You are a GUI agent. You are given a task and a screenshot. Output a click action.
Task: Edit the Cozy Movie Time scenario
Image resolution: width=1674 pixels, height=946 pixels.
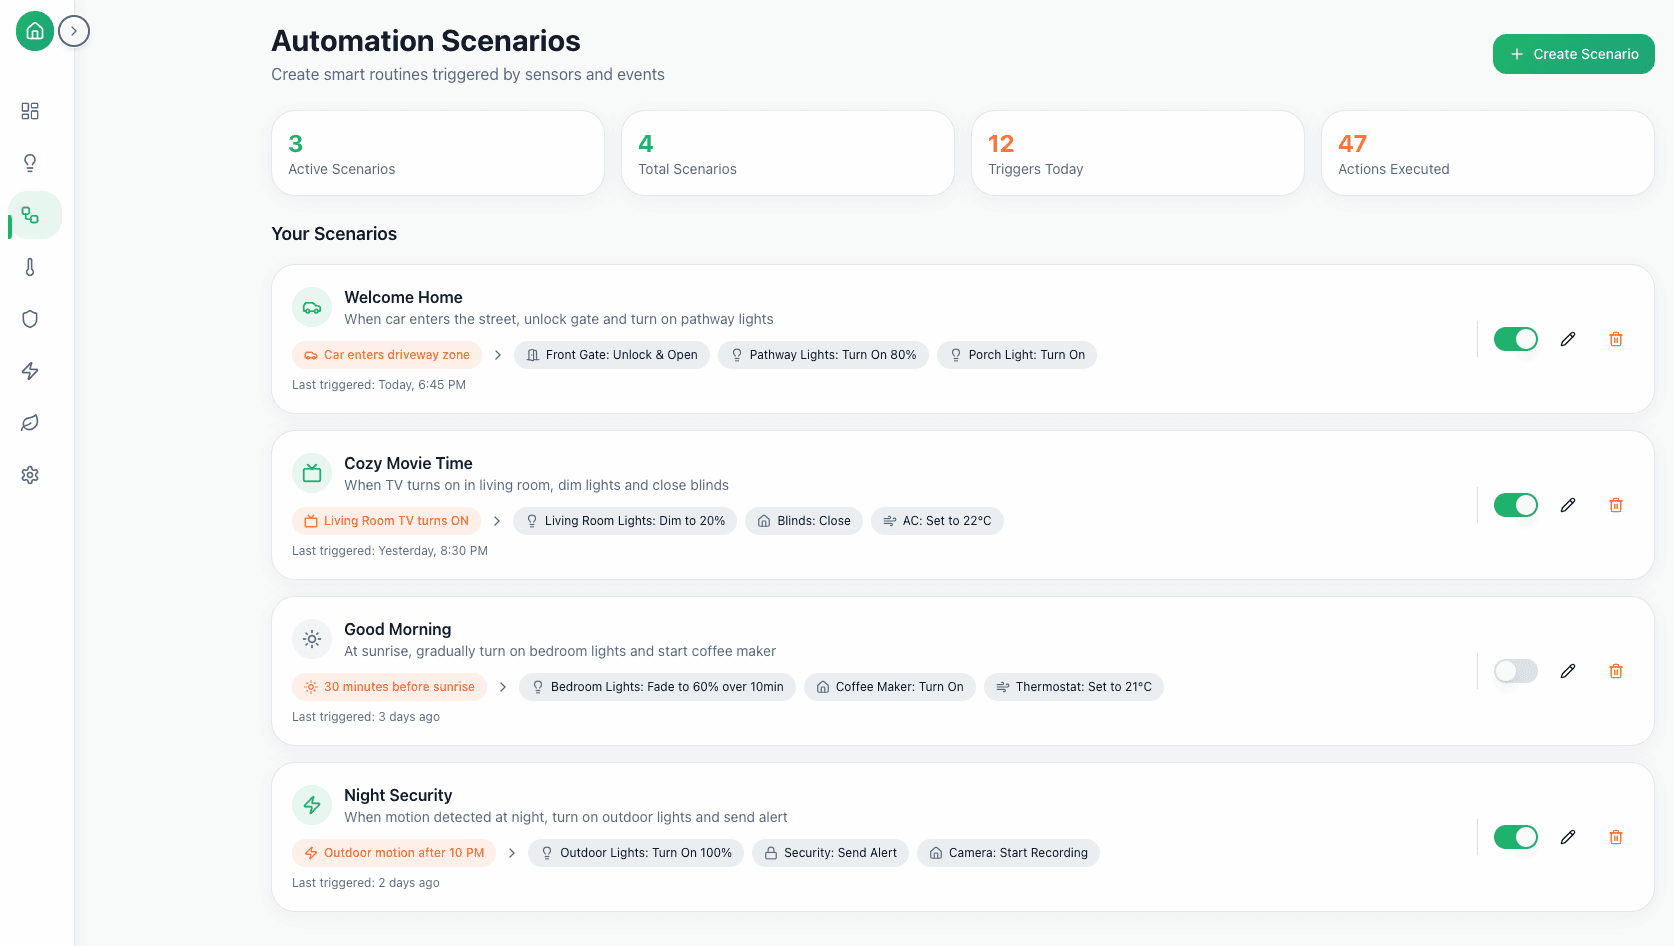1568,505
